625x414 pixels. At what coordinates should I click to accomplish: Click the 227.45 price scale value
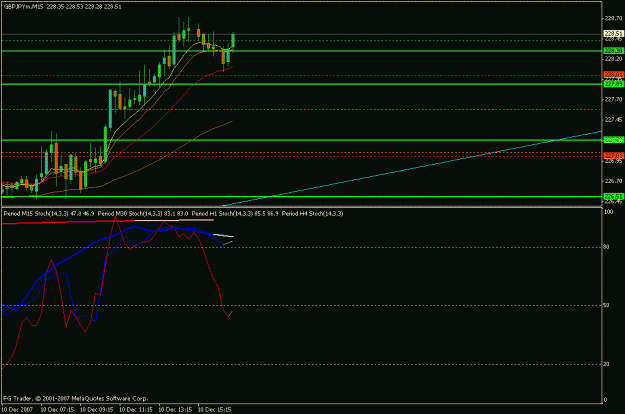point(613,120)
